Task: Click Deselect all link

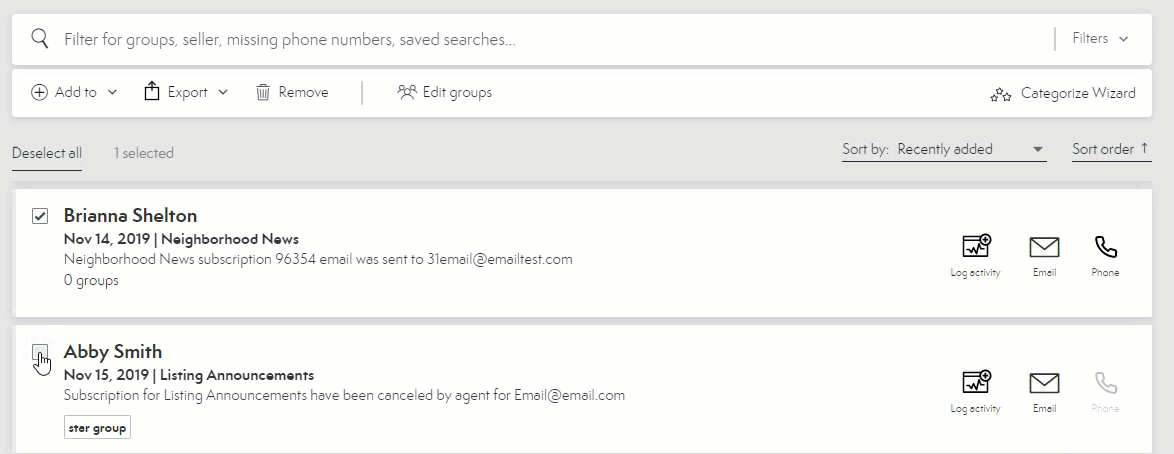Action: pyautogui.click(x=46, y=153)
